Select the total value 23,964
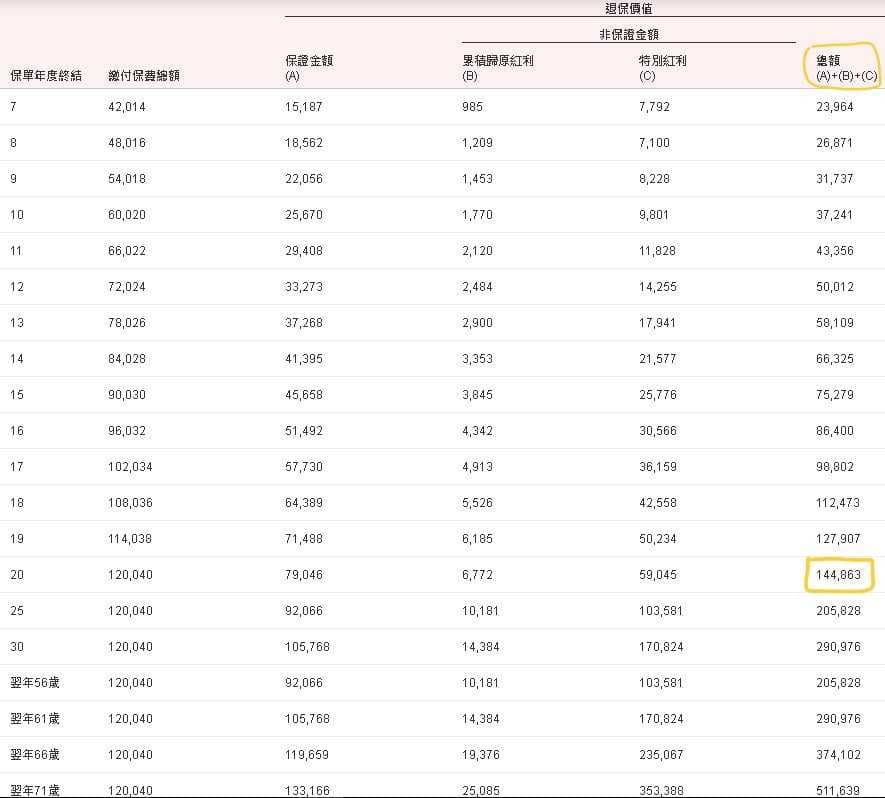Image resolution: width=885 pixels, height=798 pixels. (835, 107)
